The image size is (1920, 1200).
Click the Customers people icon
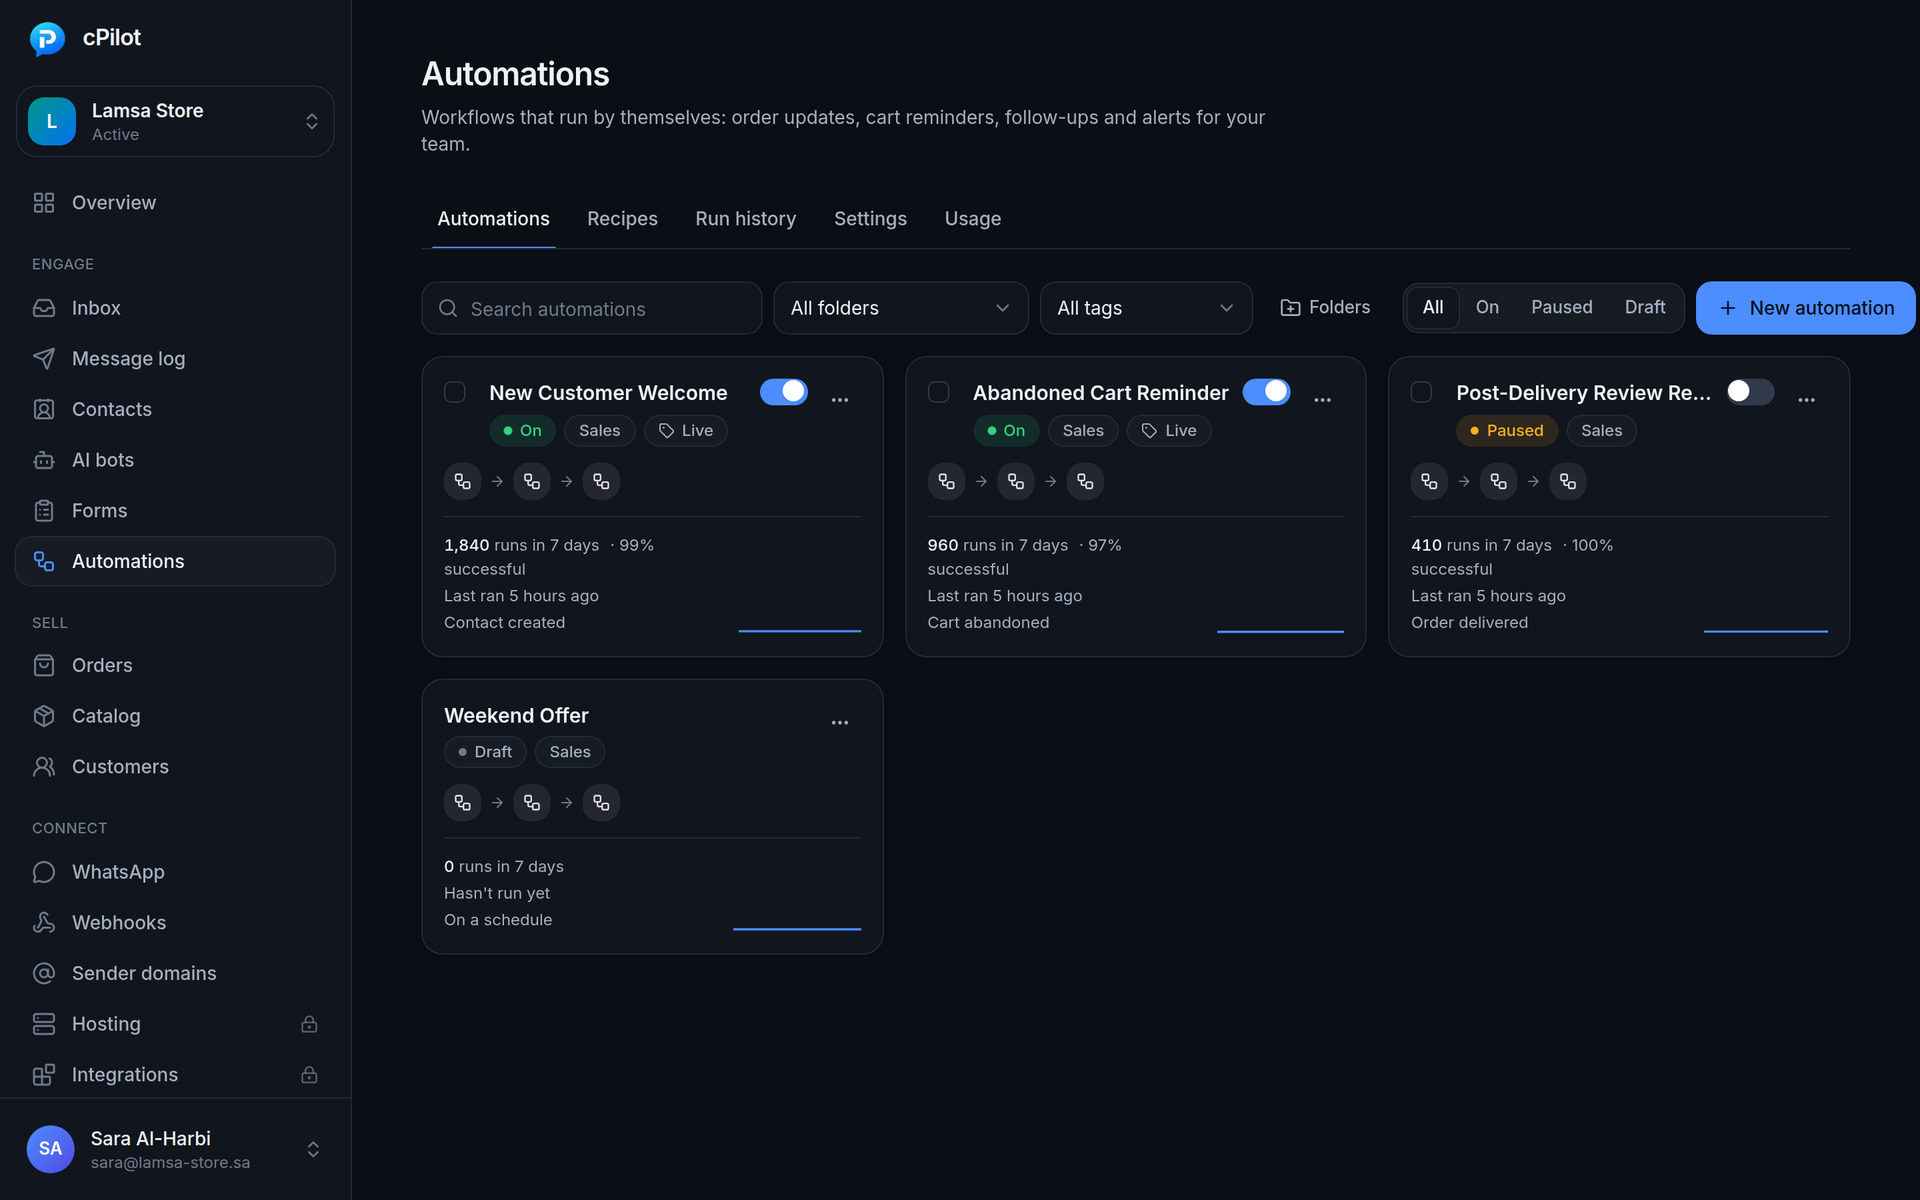coord(44,767)
